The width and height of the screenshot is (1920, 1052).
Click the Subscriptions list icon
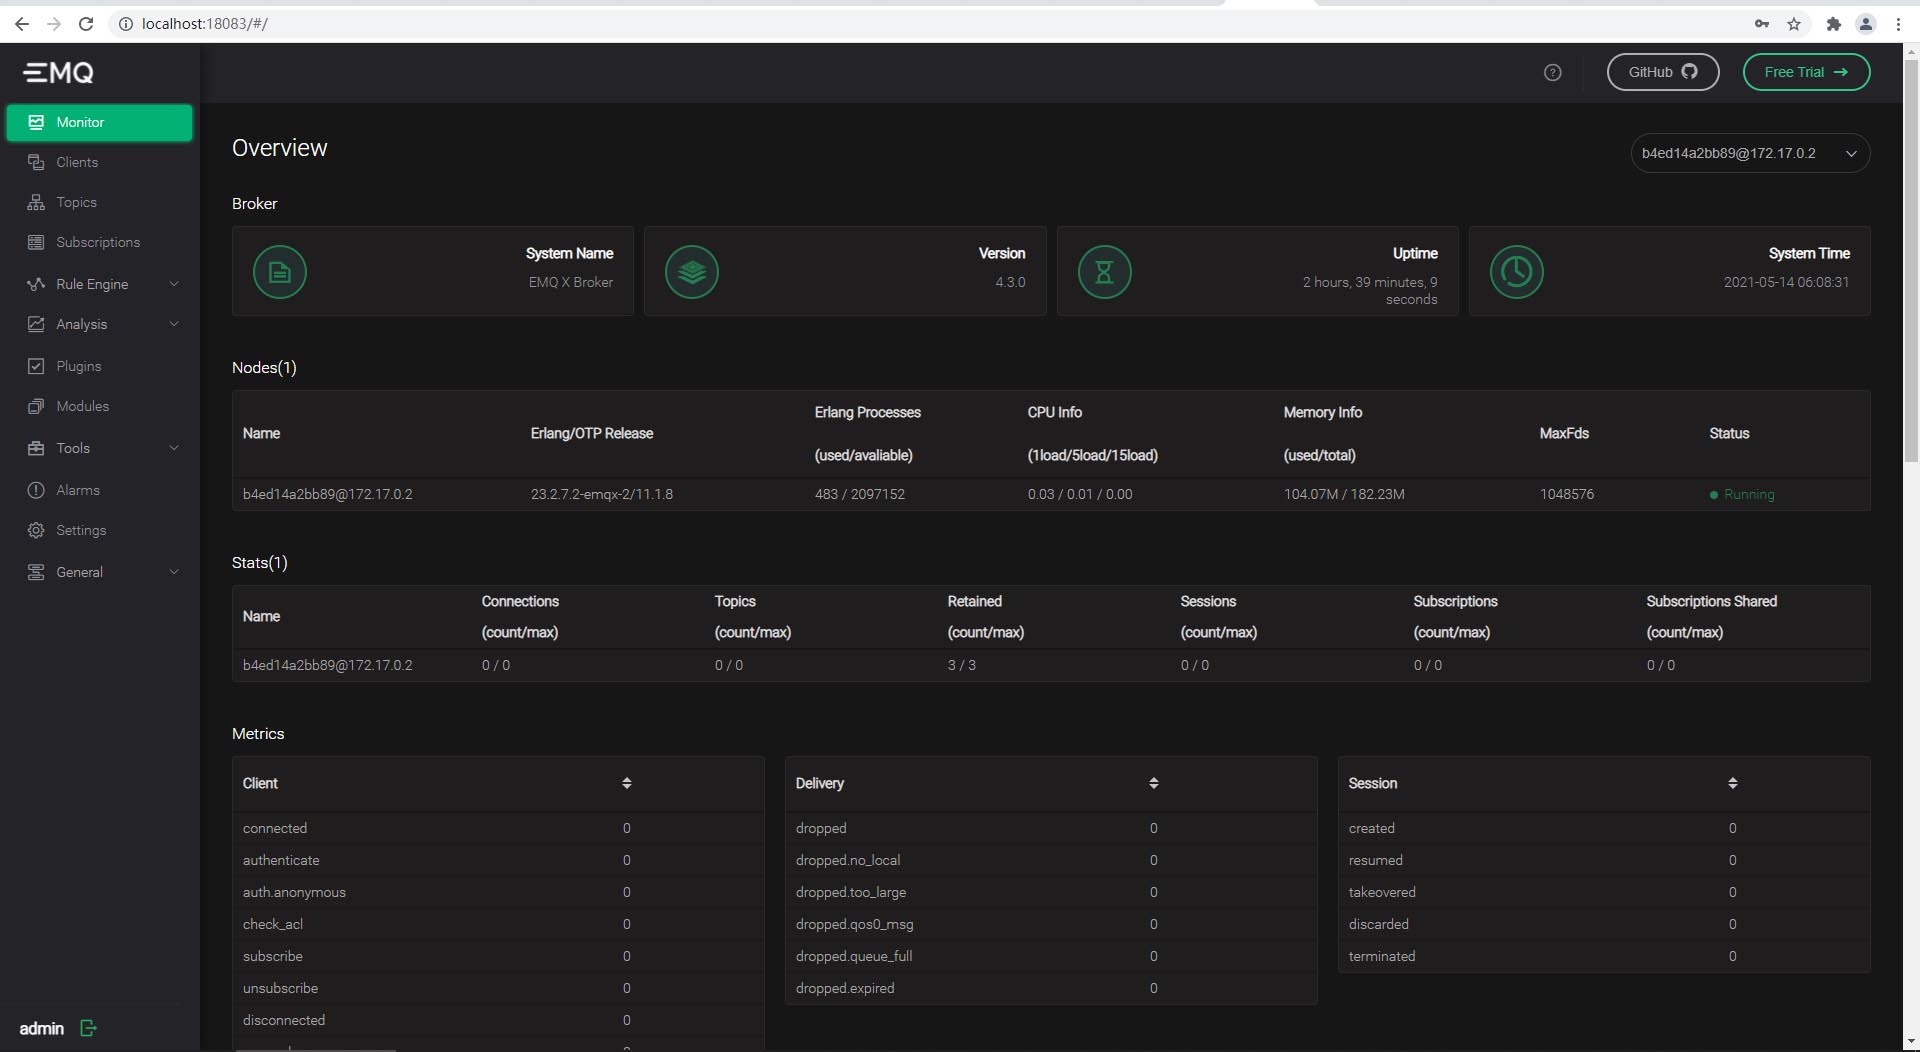click(x=36, y=242)
